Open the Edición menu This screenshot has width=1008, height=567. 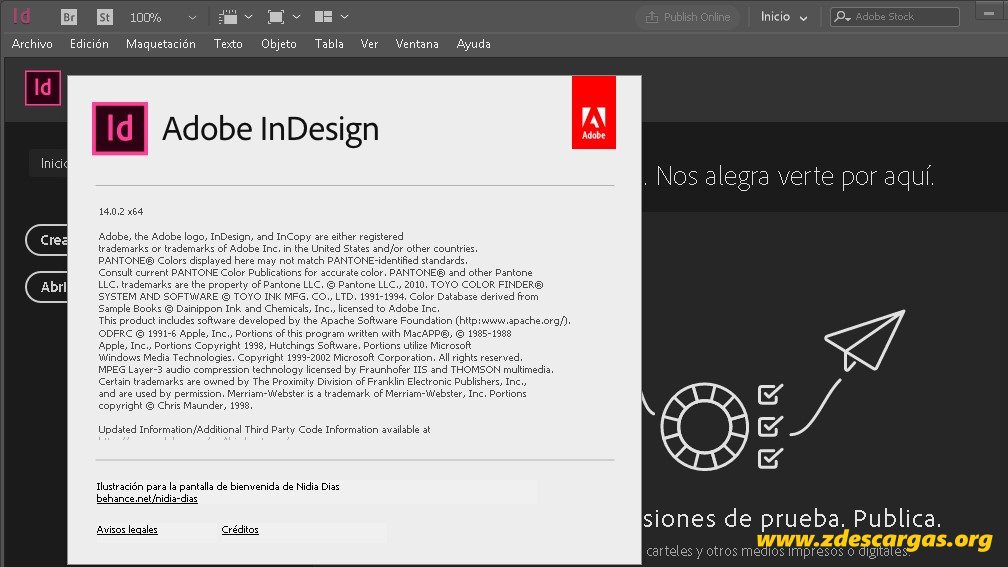89,44
